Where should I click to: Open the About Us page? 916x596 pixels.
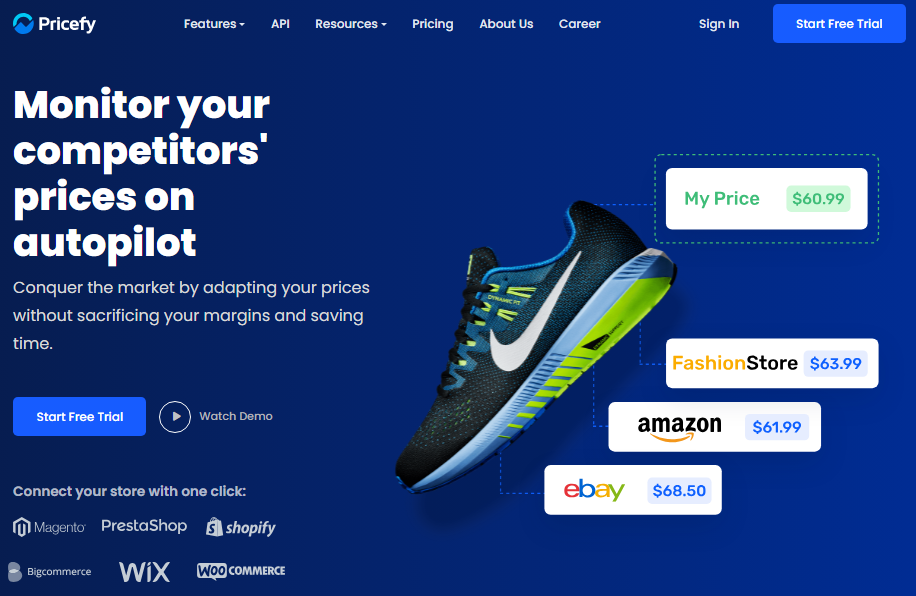pos(506,24)
